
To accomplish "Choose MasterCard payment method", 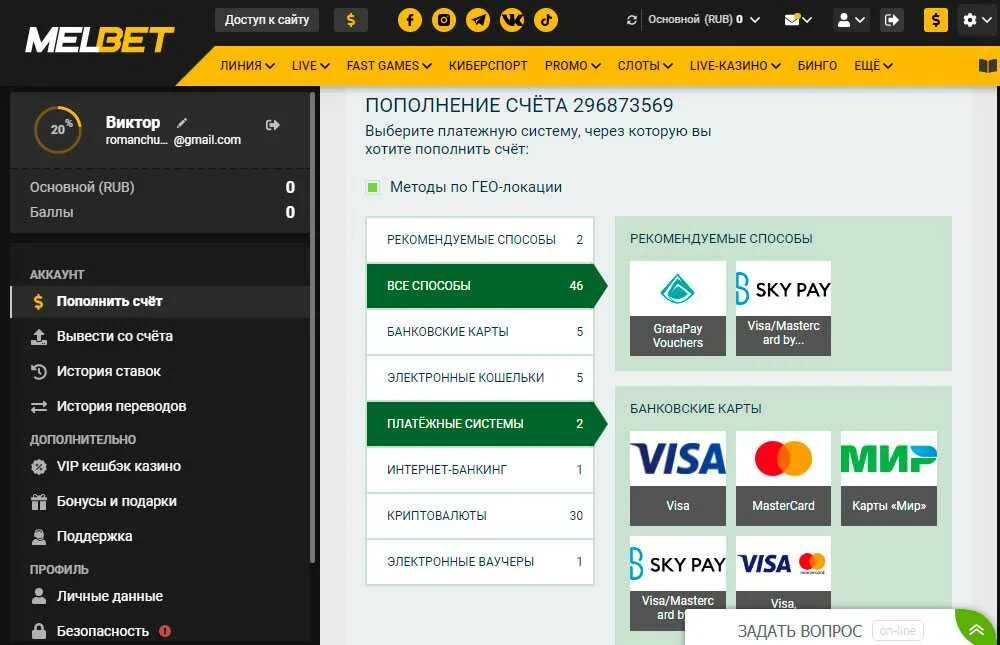I will click(x=783, y=478).
